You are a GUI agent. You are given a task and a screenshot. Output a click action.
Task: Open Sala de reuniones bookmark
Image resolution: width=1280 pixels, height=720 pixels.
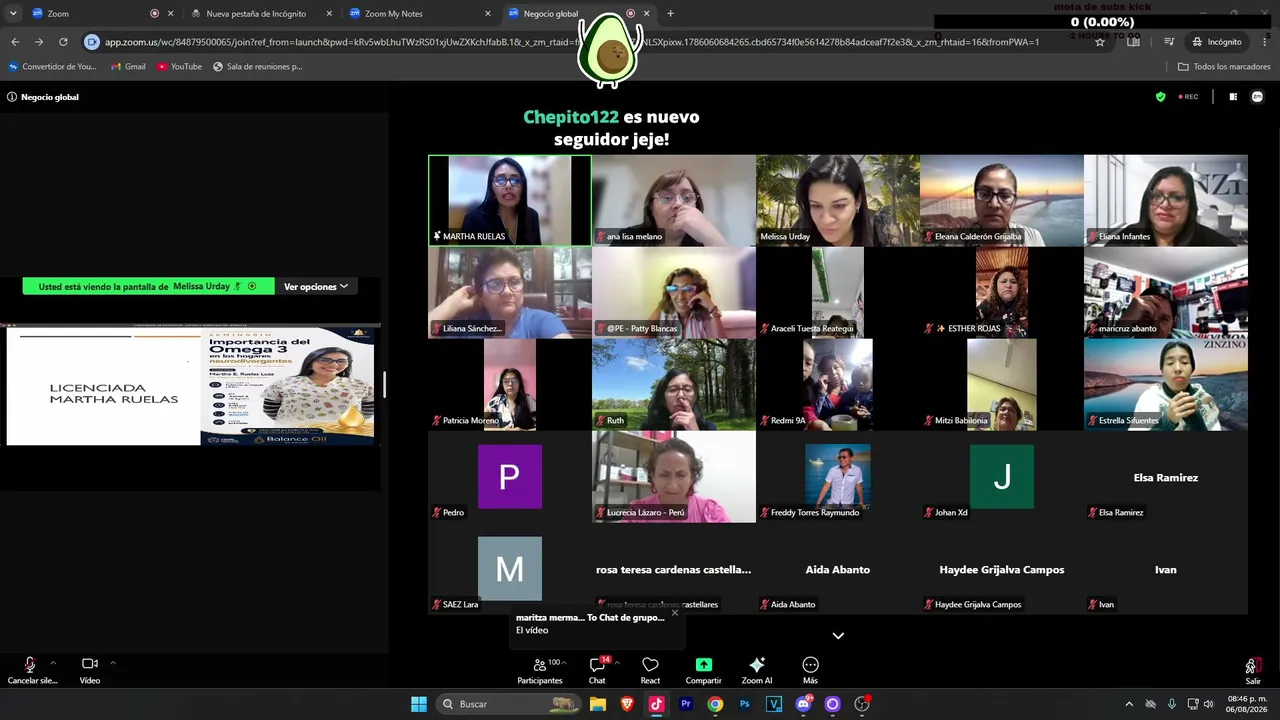click(257, 67)
